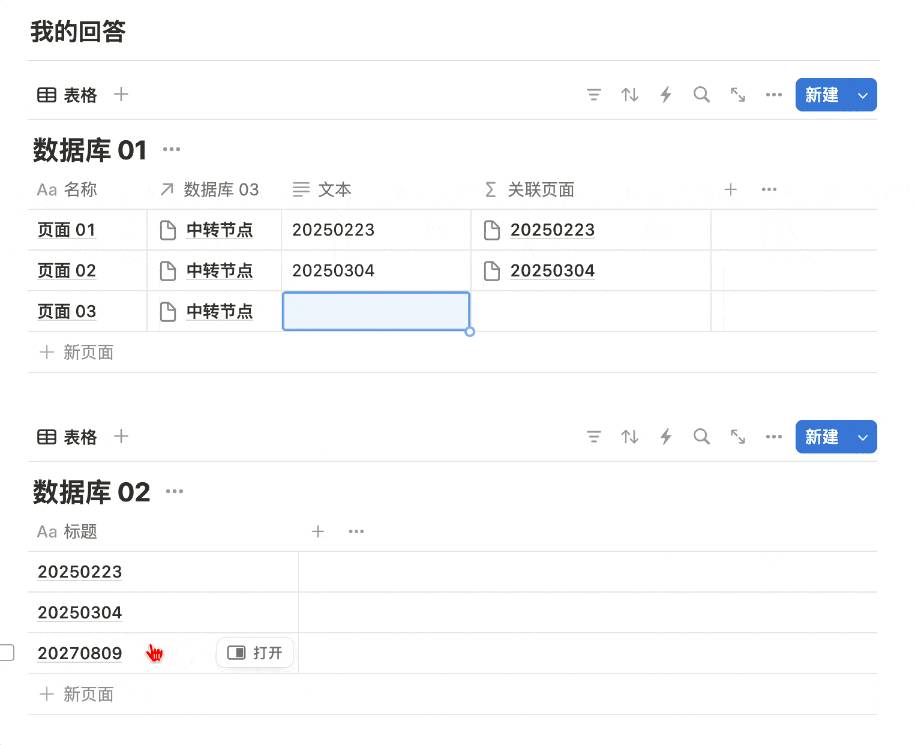Image resolution: width=915 pixels, height=745 pixels.
Task: Open the column options menu in the 数据库 01 header row
Action: point(769,189)
